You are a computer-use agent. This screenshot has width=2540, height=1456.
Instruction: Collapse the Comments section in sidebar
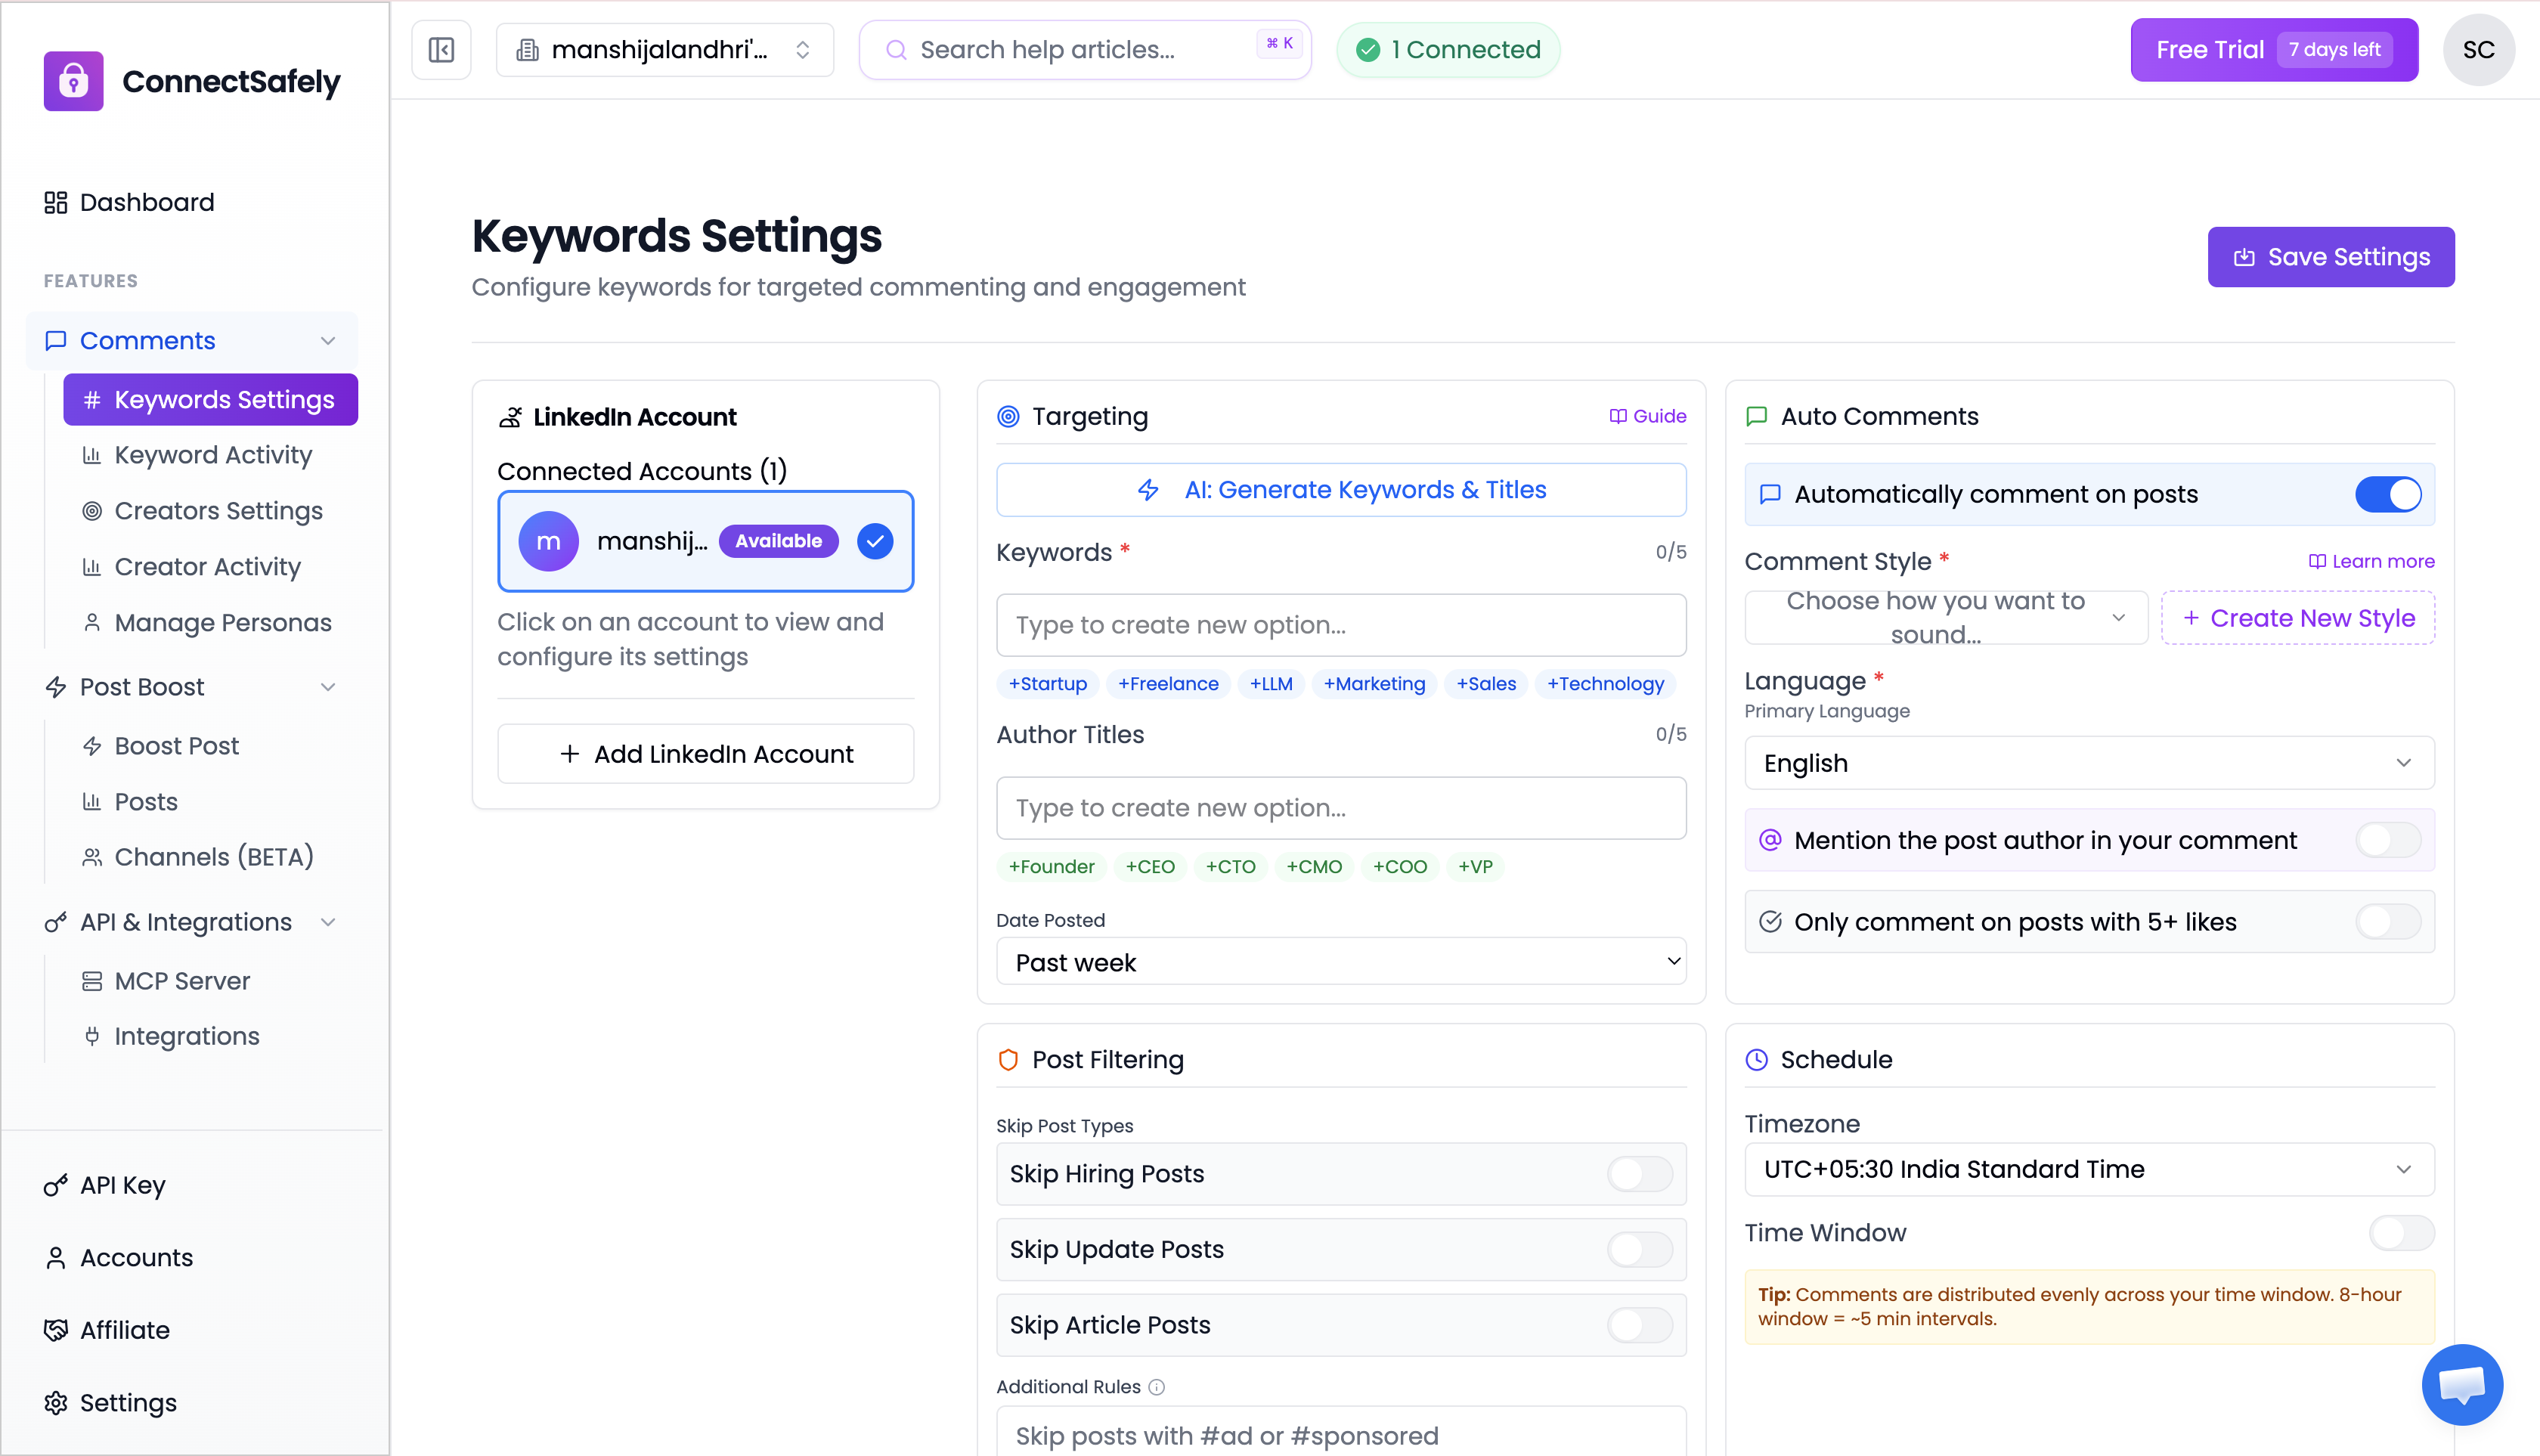pyautogui.click(x=329, y=340)
